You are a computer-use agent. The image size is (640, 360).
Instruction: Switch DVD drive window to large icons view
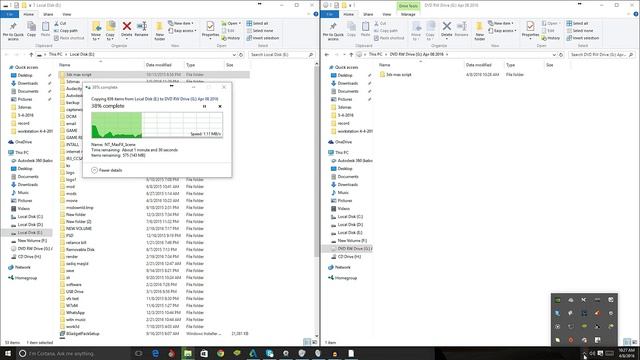pyautogui.click(x=634, y=342)
